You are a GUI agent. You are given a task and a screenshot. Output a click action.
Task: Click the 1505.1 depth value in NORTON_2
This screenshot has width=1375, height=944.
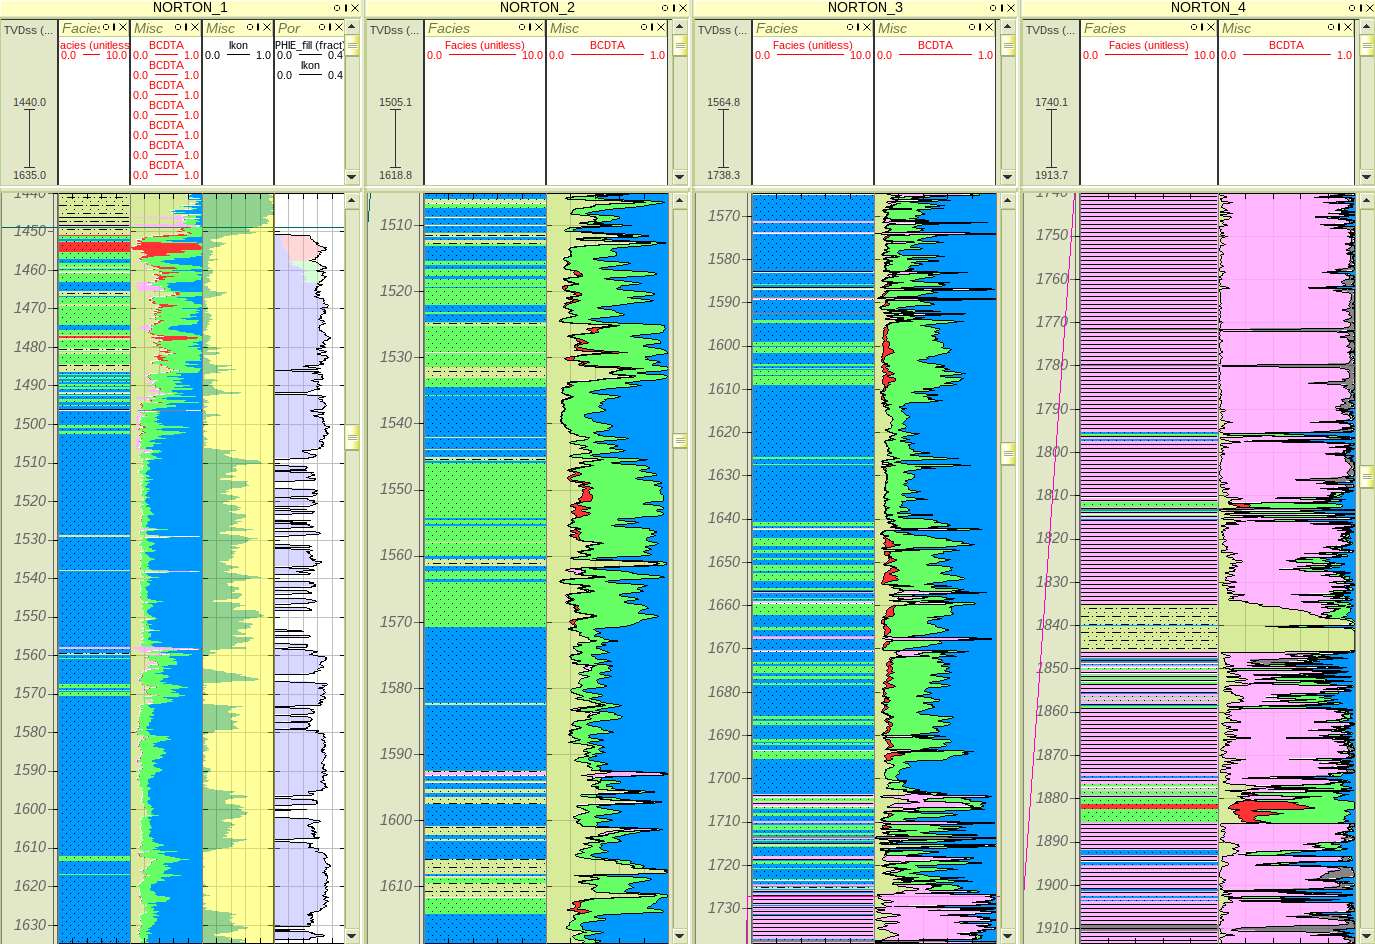point(395,102)
